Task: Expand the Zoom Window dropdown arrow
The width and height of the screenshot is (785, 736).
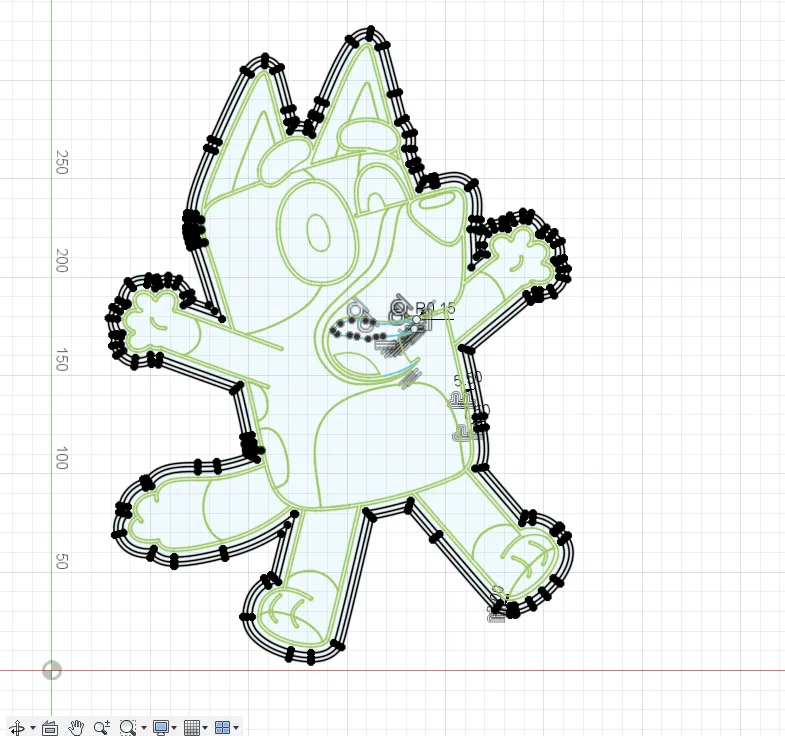Action: [143, 729]
